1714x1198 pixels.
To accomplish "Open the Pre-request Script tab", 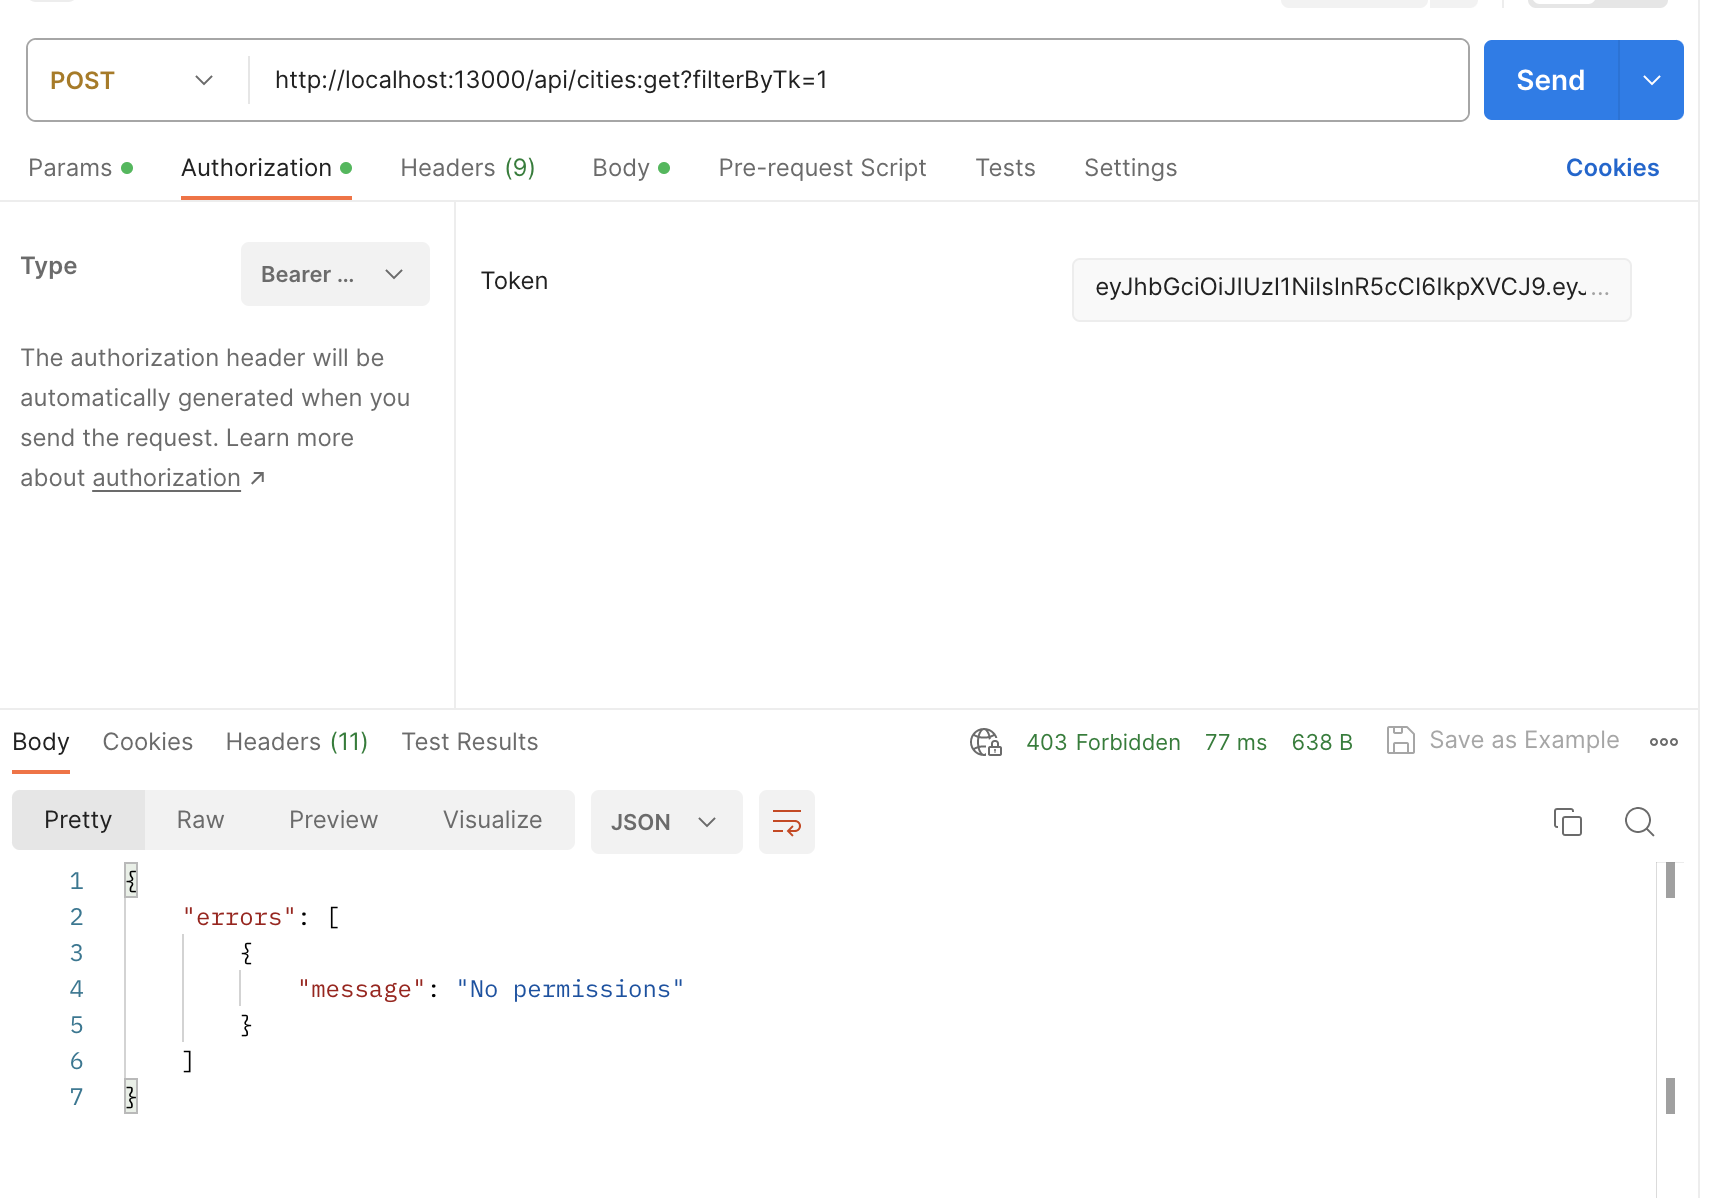I will (821, 167).
